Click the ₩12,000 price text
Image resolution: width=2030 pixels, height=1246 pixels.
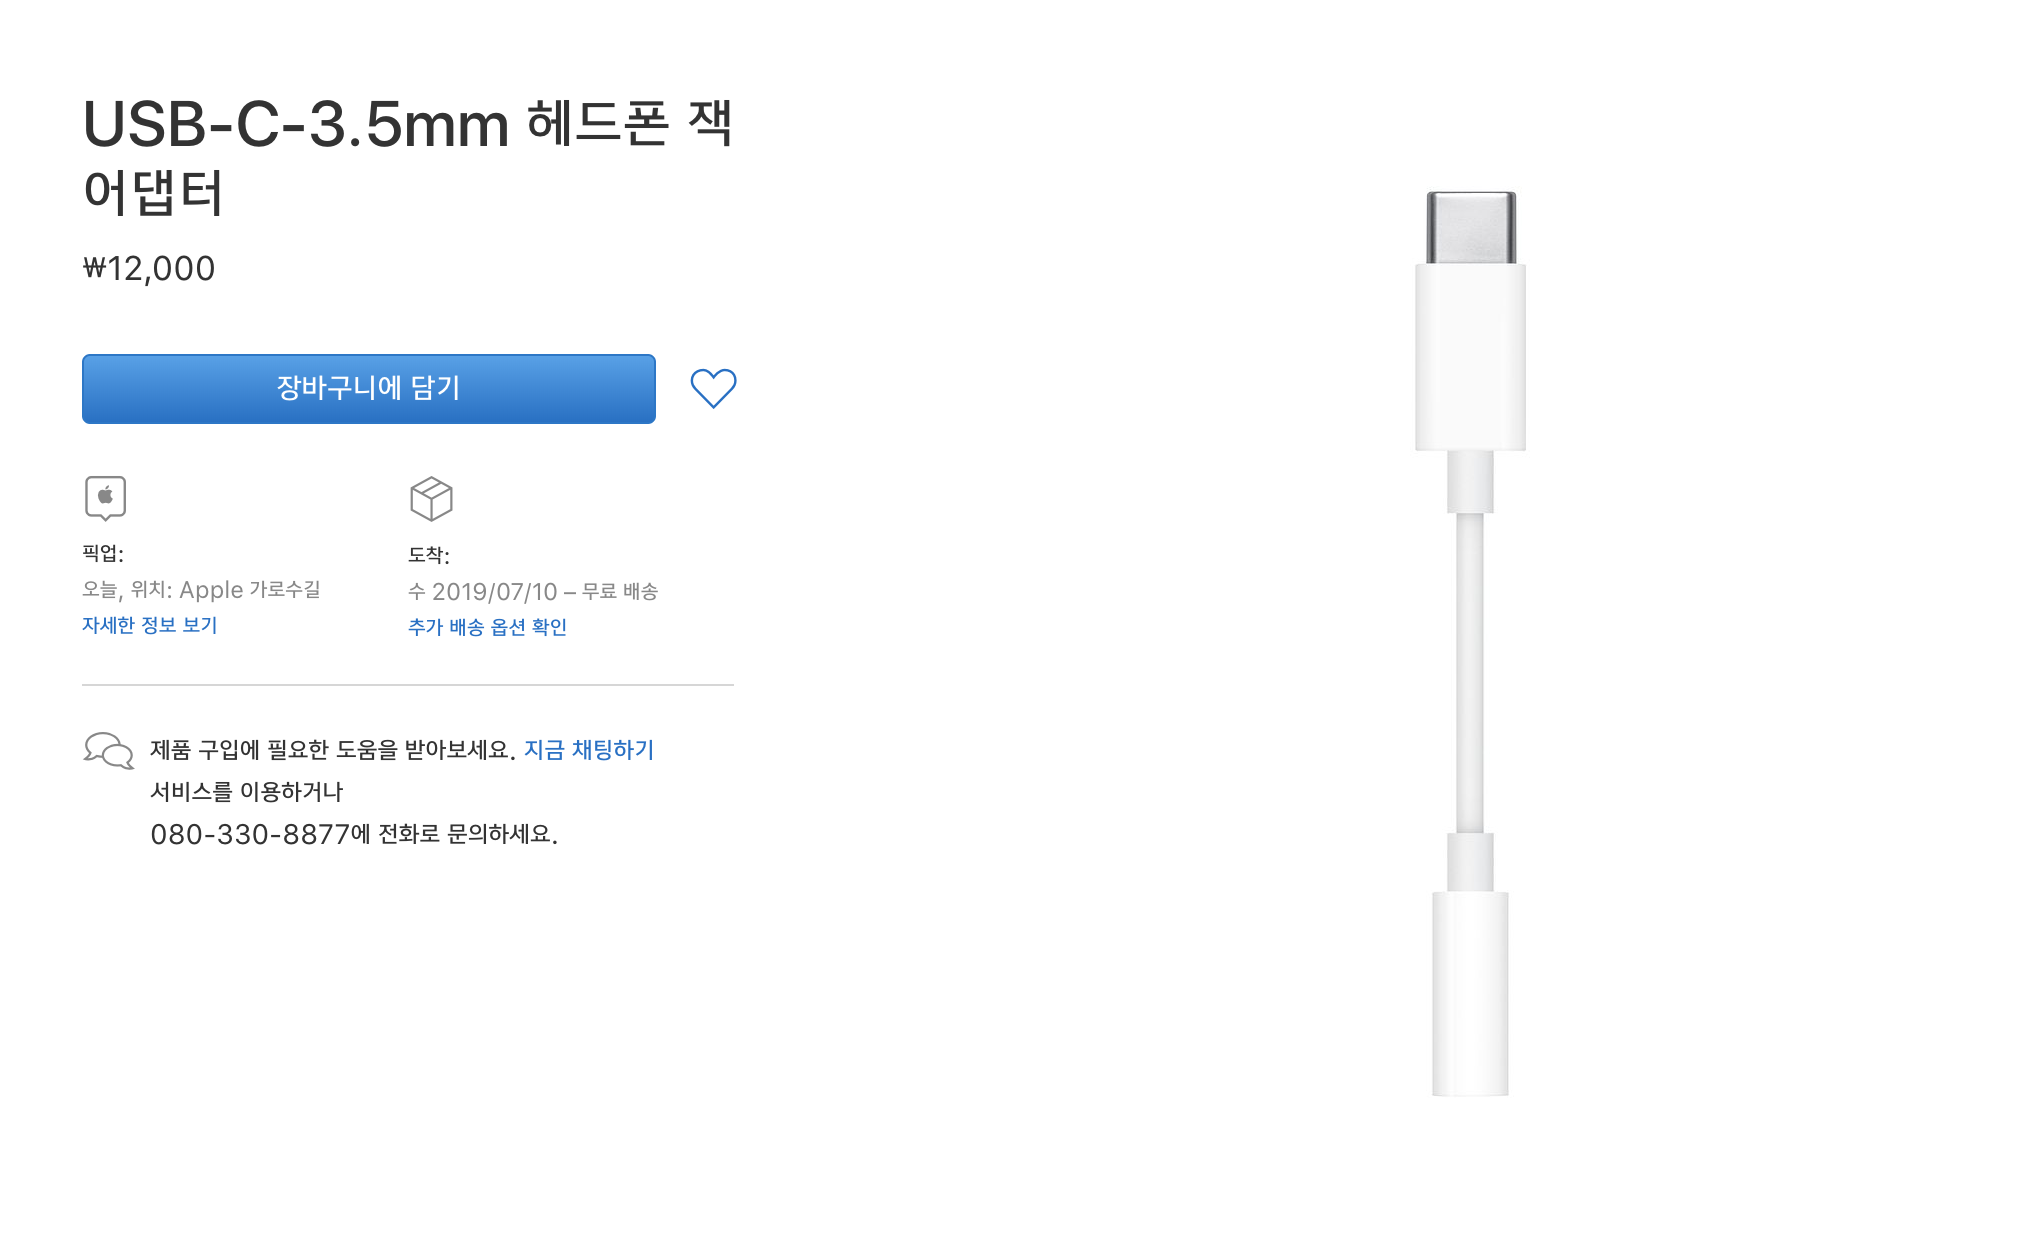149,268
